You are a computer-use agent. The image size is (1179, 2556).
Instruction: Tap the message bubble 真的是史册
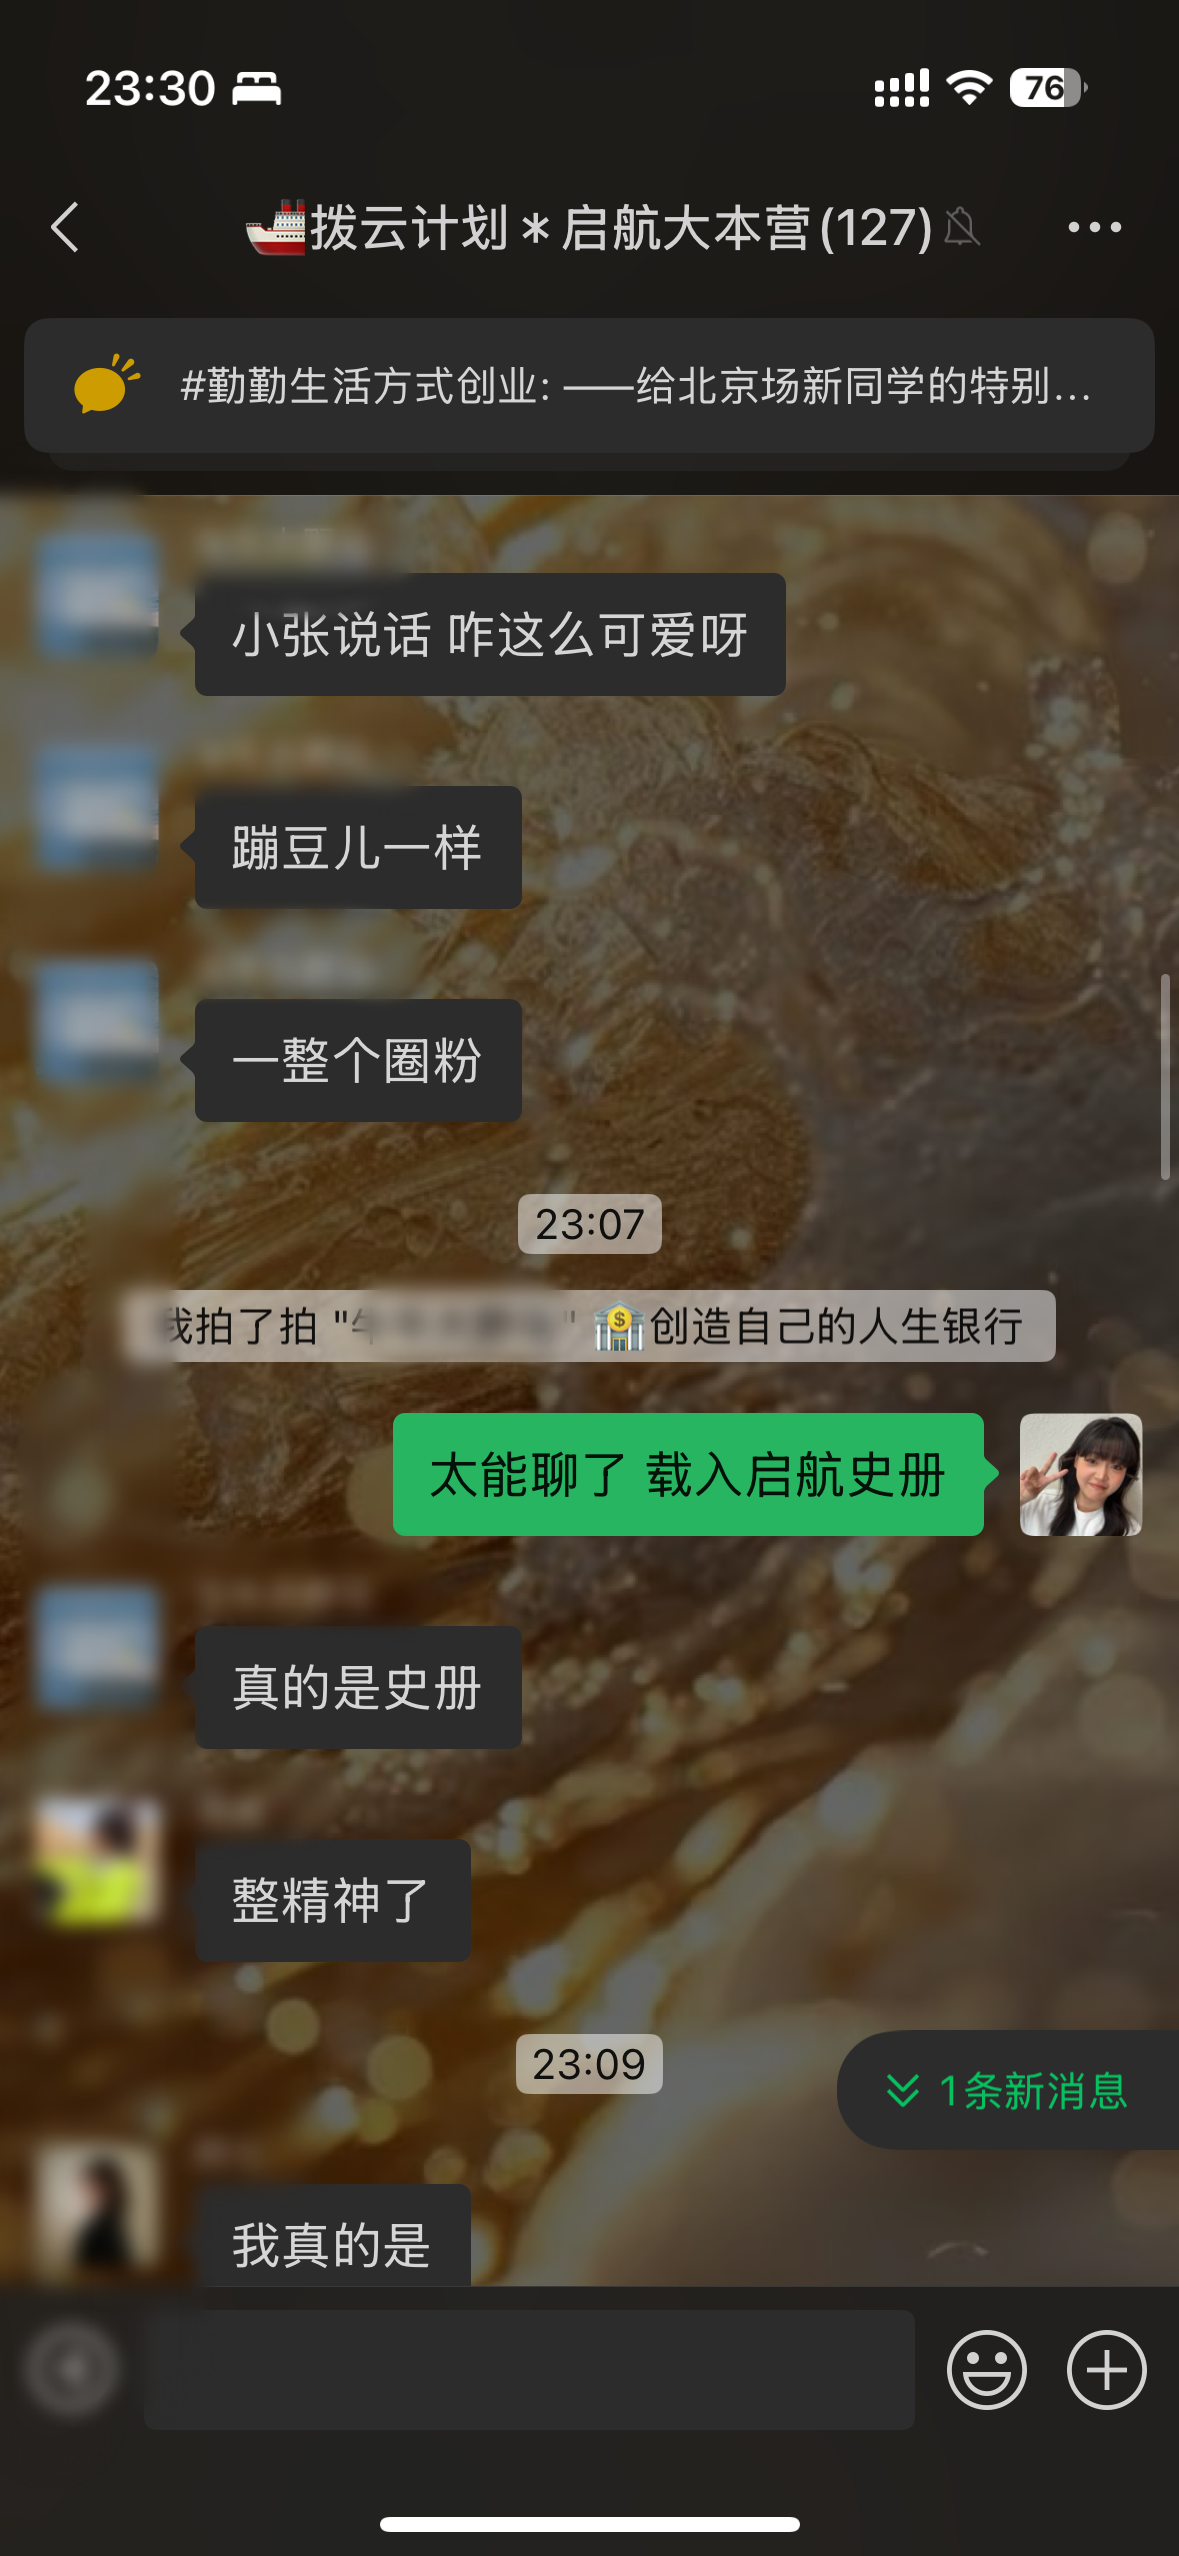(x=358, y=1687)
